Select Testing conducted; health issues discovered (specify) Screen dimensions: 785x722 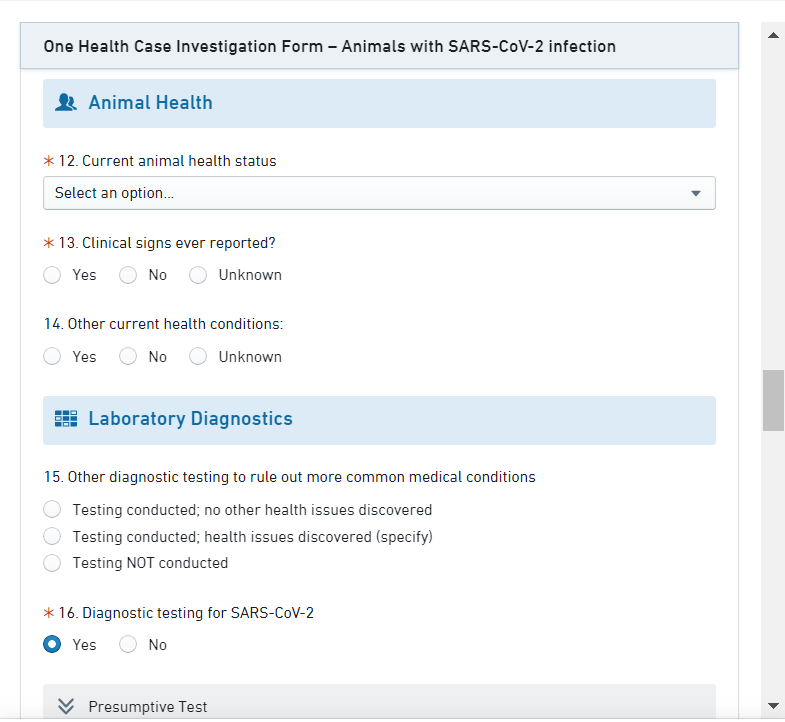(x=53, y=537)
